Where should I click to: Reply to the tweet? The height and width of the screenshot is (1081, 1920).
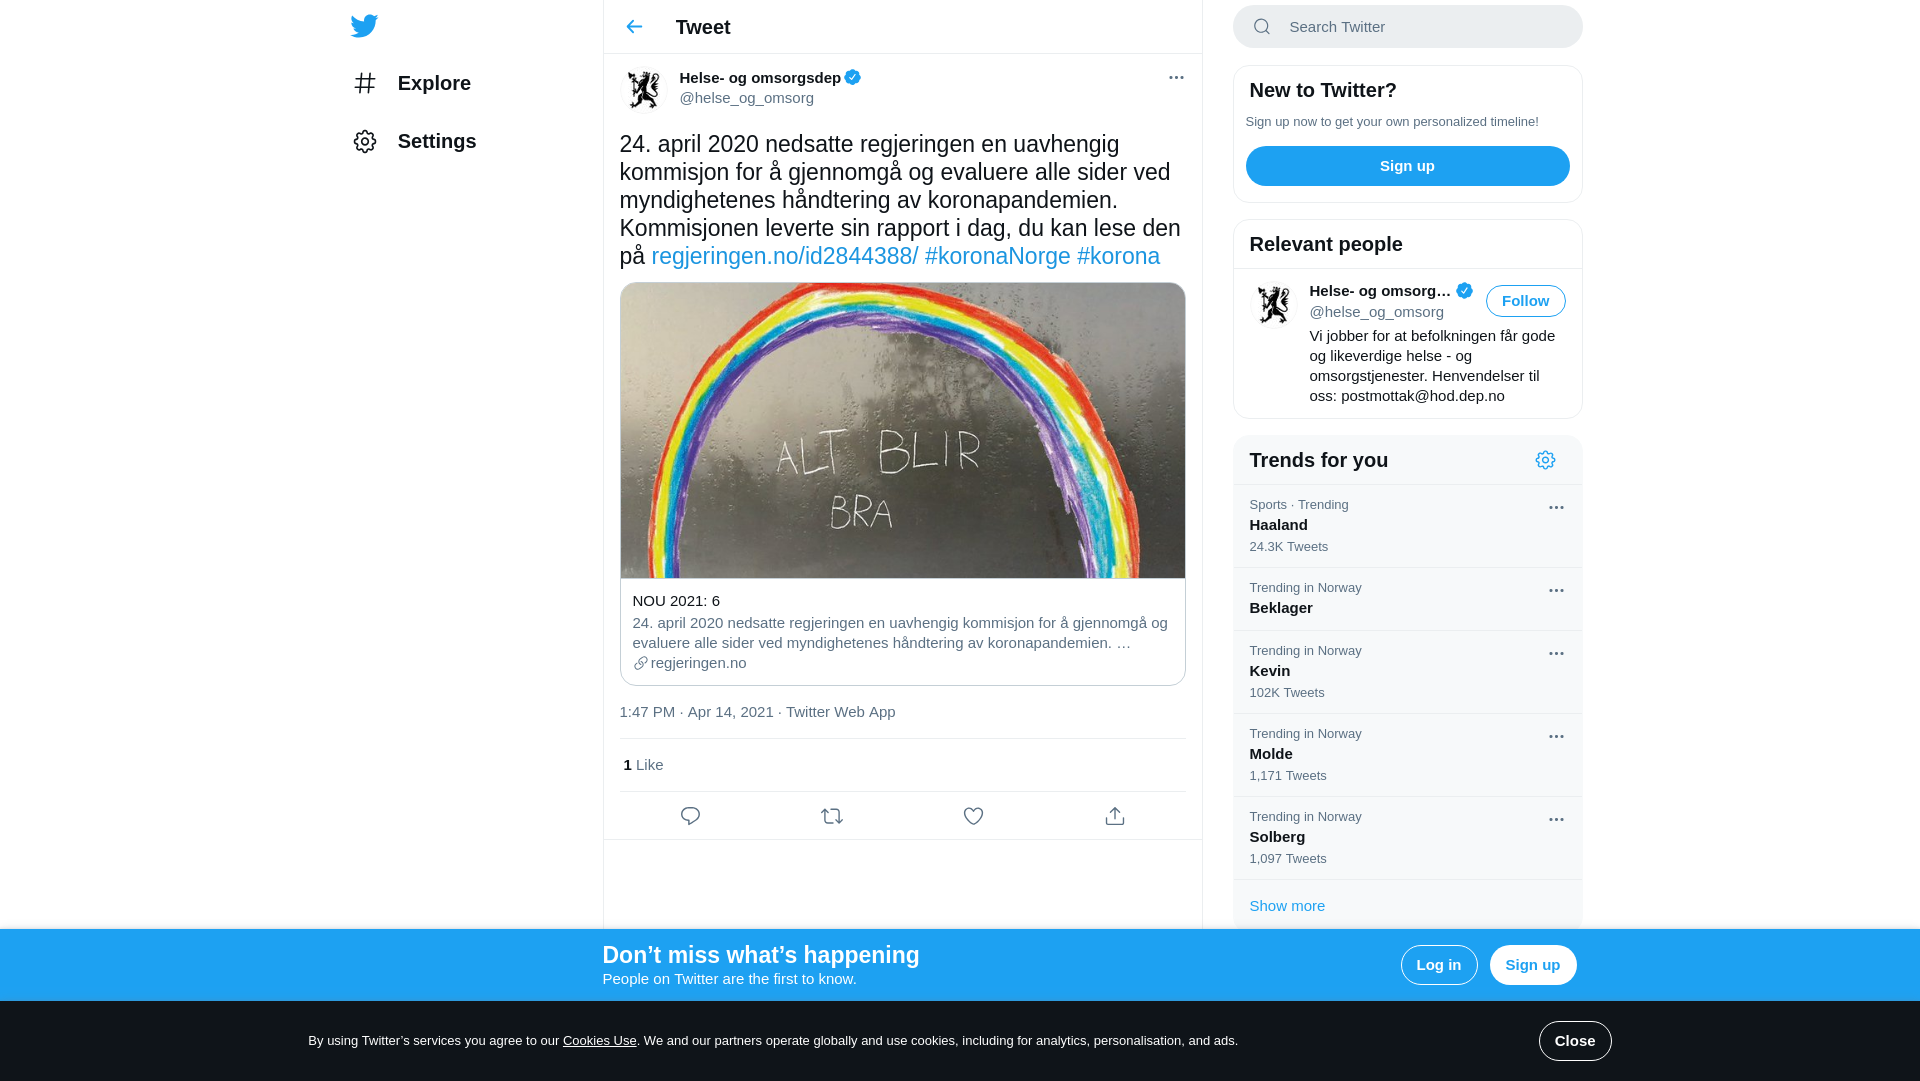[x=690, y=816]
